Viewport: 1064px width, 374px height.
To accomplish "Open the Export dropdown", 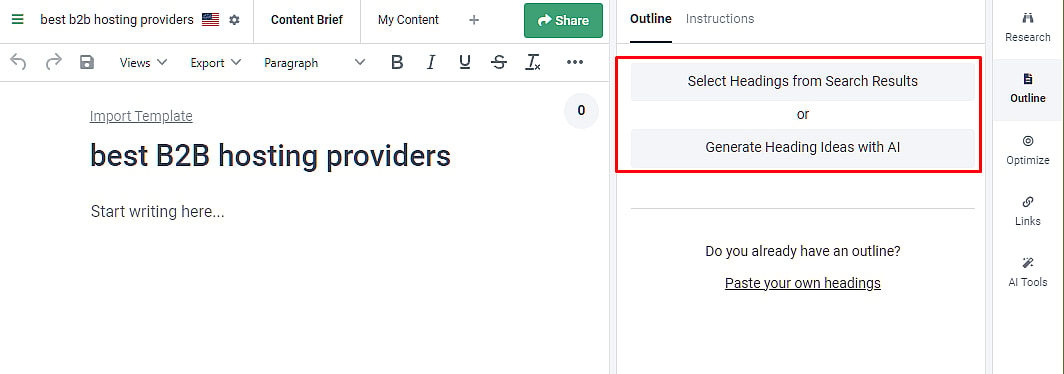I will coord(216,62).
